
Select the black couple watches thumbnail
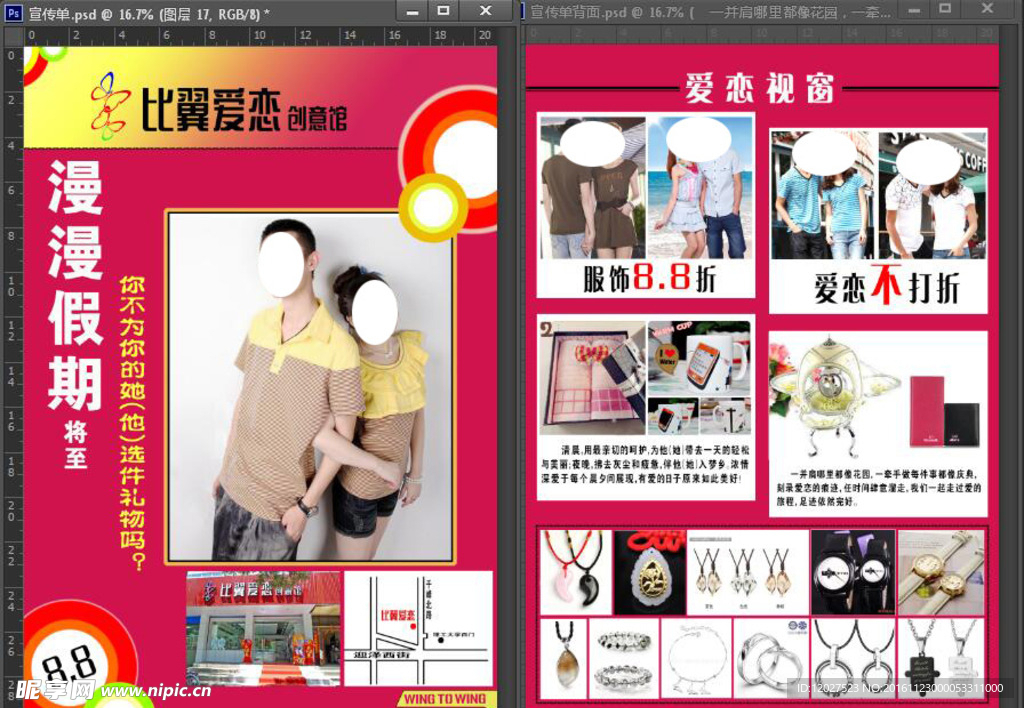(x=853, y=571)
